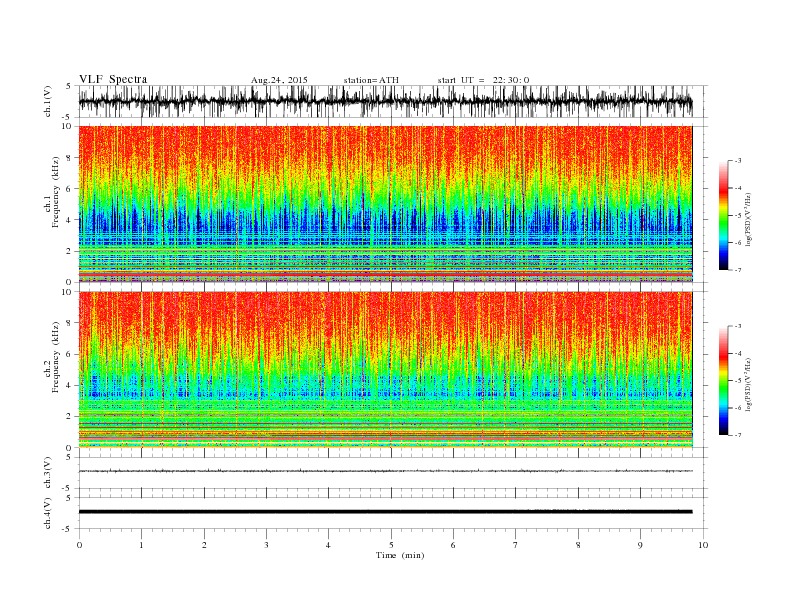Click the "Time (min)" x-axis label

(400, 555)
